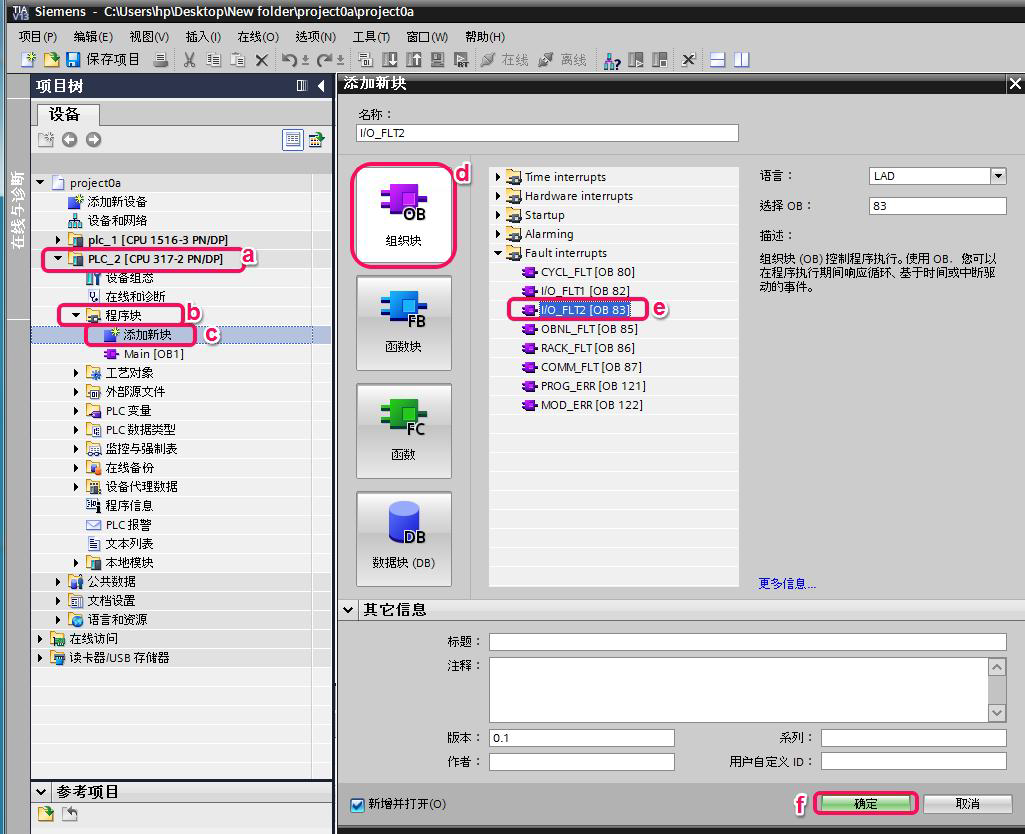1025x834 pixels.
Task: Select the 组织块 (OB) block type
Action: pyautogui.click(x=403, y=215)
